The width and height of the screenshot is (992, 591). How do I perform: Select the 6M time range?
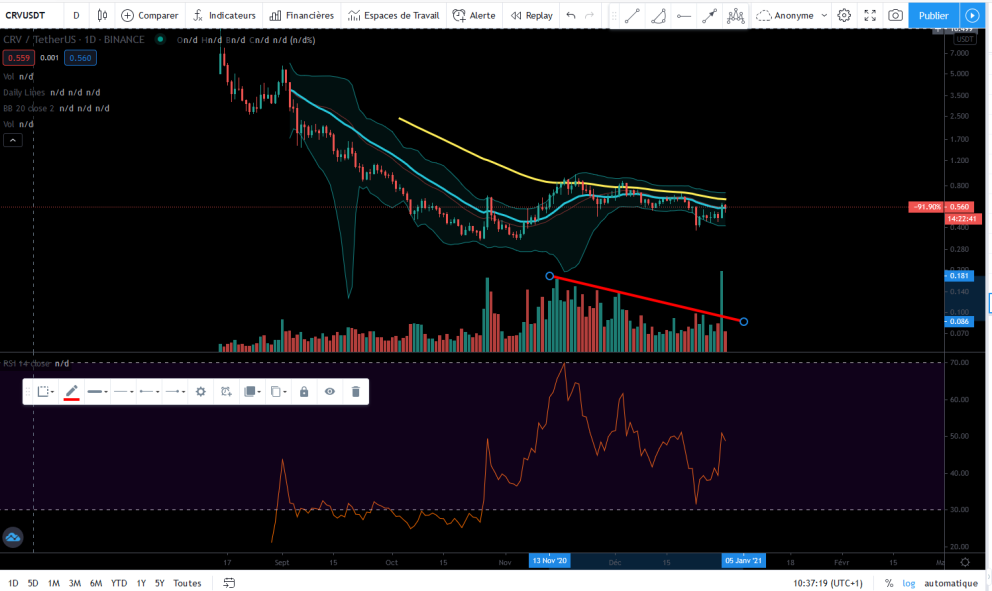[96, 583]
